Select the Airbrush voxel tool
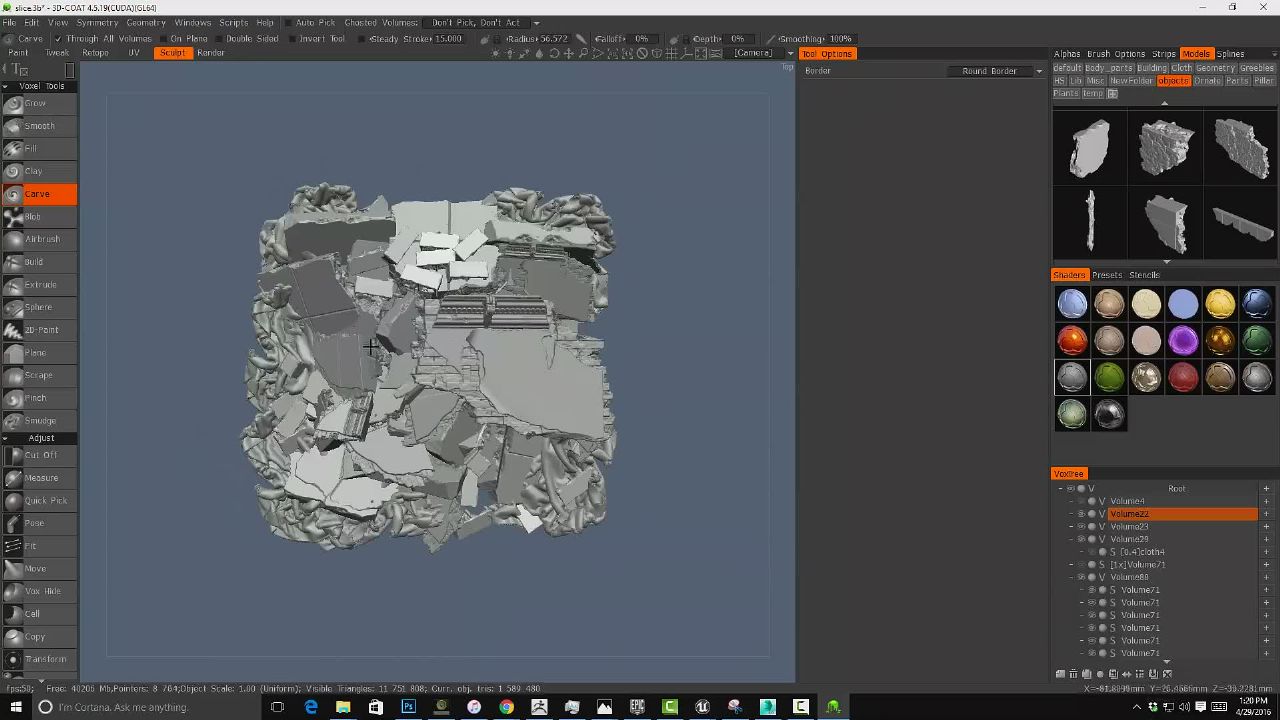Viewport: 1280px width, 720px height. tap(38, 239)
